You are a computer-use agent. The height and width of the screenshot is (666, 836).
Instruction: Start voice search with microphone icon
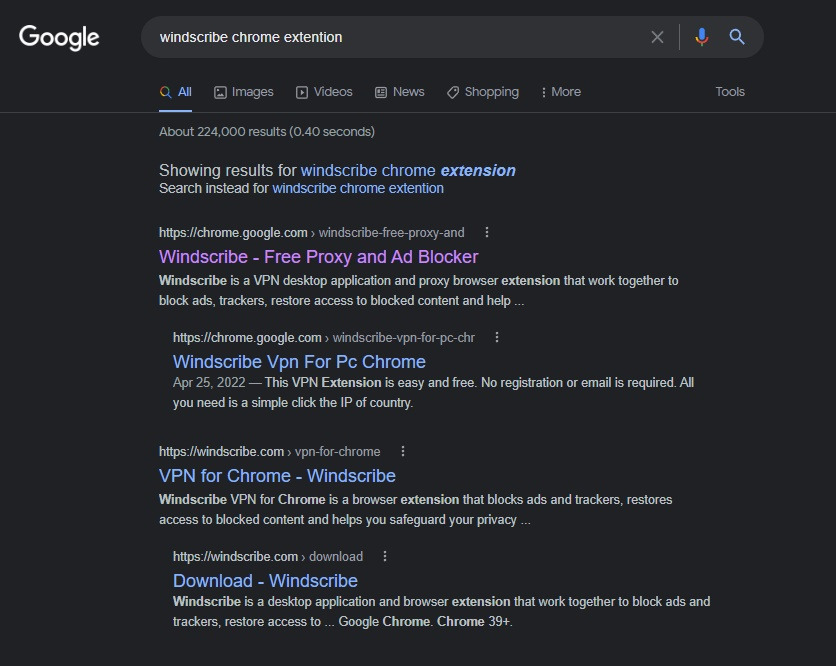point(702,37)
